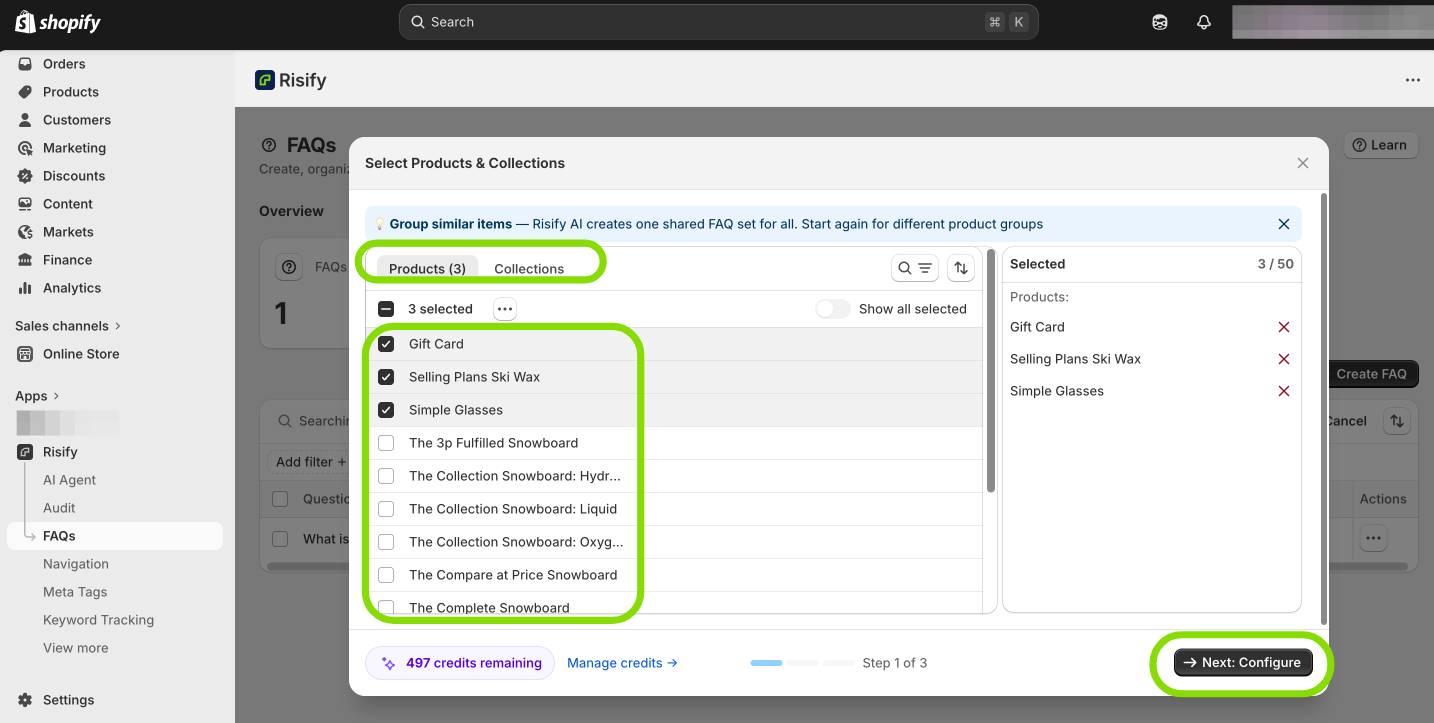1434x723 pixels.
Task: Switch to the Collections tab
Action: [529, 269]
